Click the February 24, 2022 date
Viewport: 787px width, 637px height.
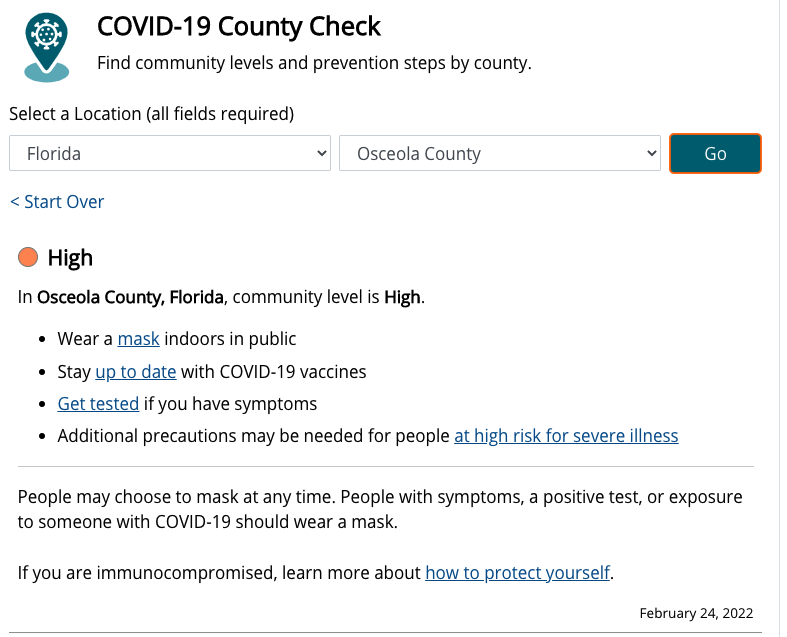[696, 613]
